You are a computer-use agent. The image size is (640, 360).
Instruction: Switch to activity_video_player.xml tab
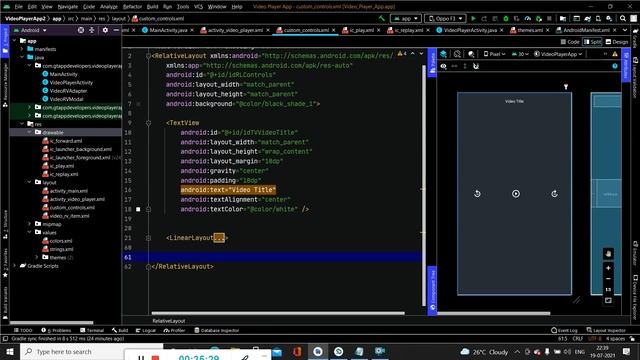(235, 30)
